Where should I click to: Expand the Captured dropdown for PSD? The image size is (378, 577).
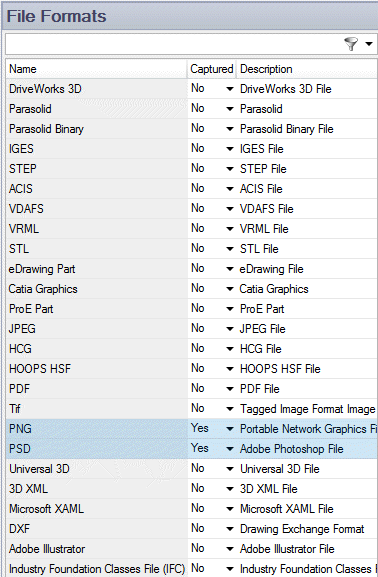coord(230,449)
